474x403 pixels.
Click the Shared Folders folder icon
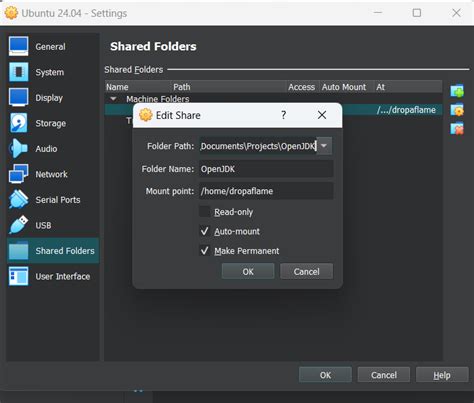pyautogui.click(x=19, y=251)
